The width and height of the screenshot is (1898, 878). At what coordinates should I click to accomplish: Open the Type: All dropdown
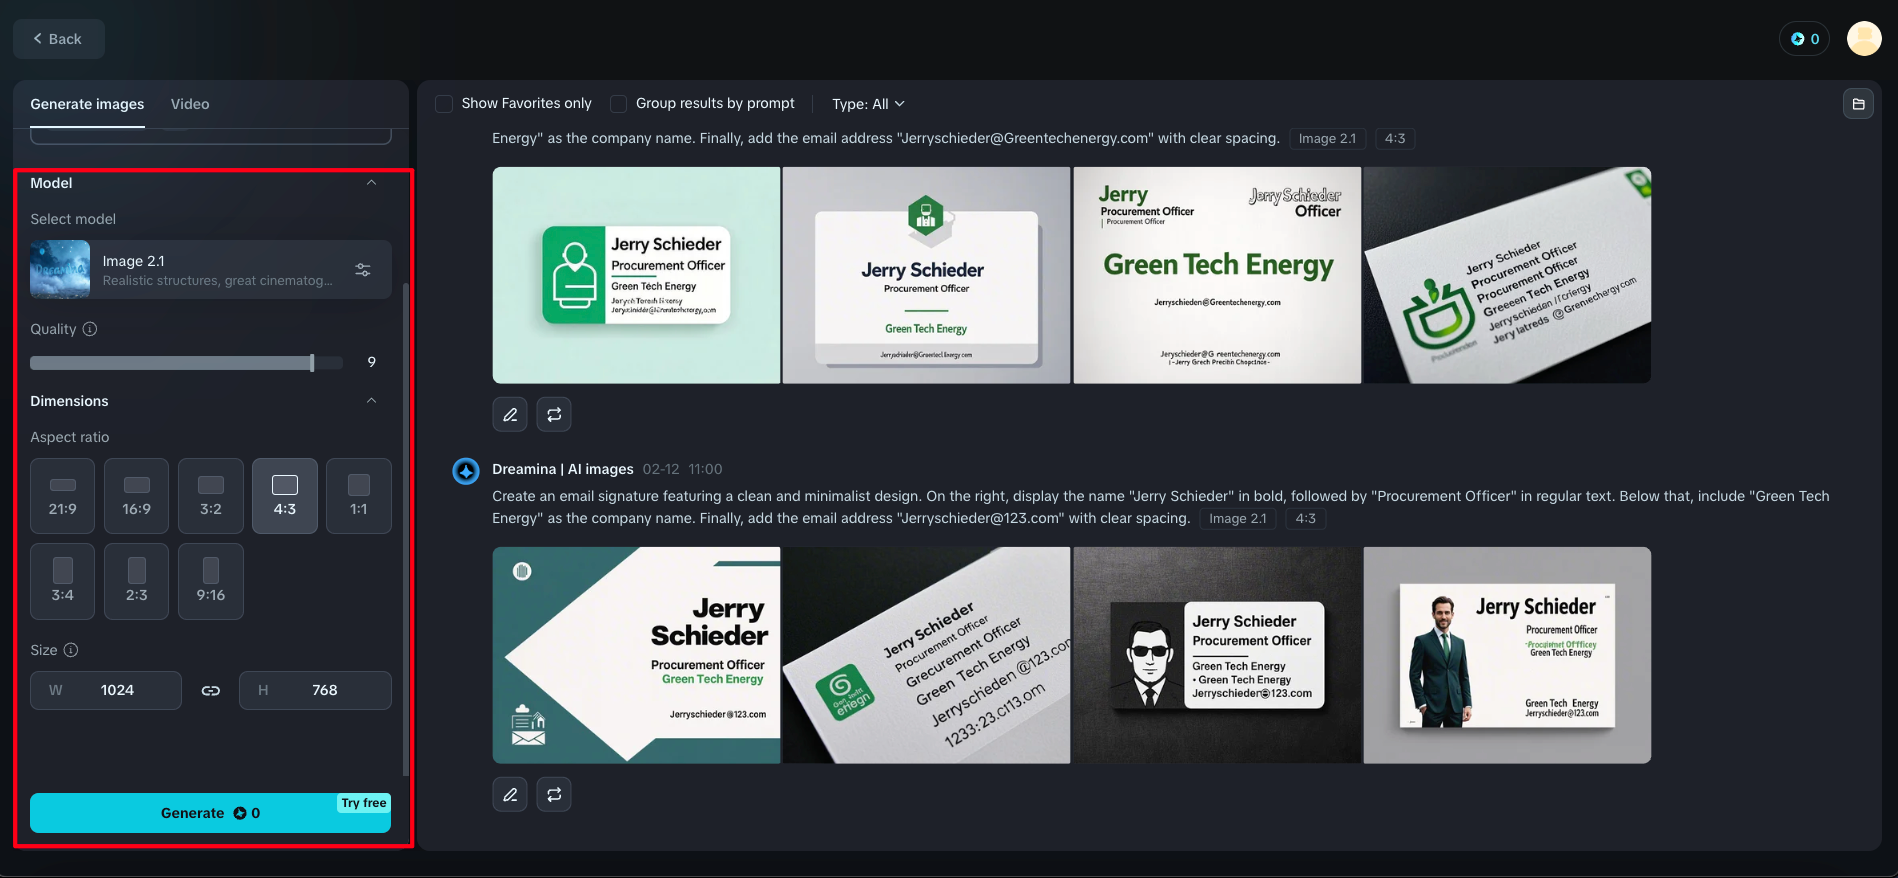[x=868, y=104]
